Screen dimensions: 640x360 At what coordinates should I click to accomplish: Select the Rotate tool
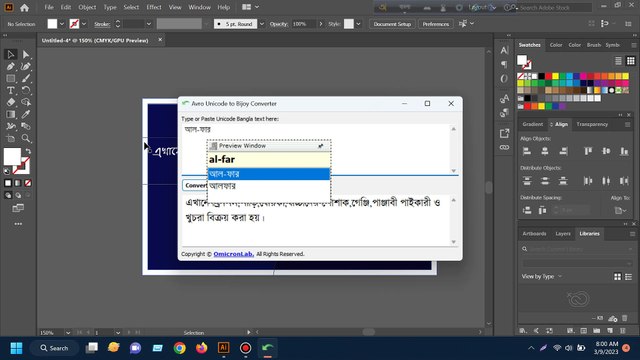point(26,90)
